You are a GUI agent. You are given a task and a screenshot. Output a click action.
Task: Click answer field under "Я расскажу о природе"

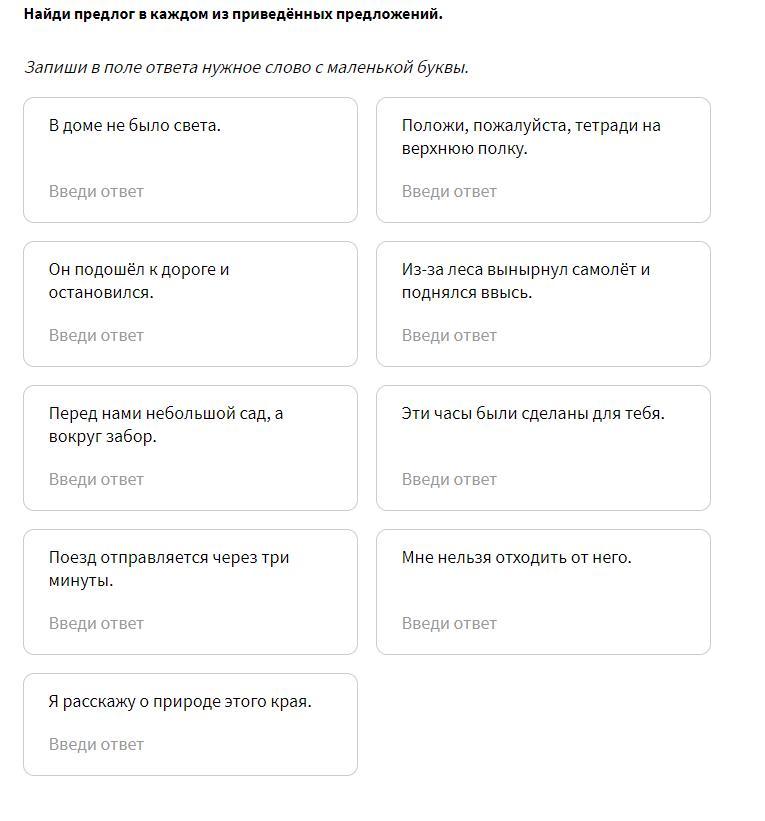[x=190, y=744]
